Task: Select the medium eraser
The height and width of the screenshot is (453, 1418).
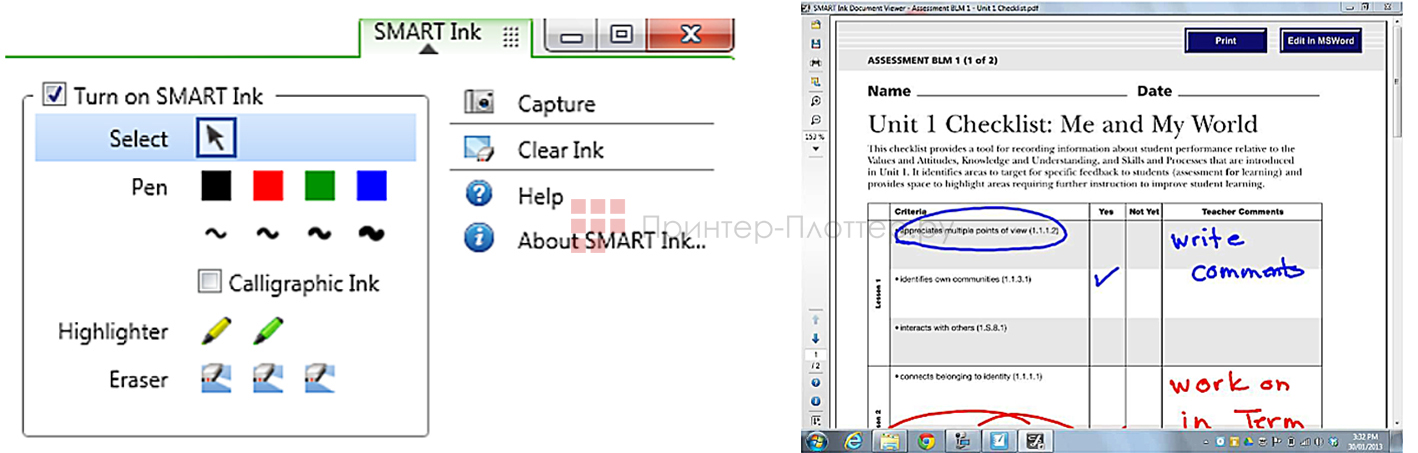Action: 268,378
